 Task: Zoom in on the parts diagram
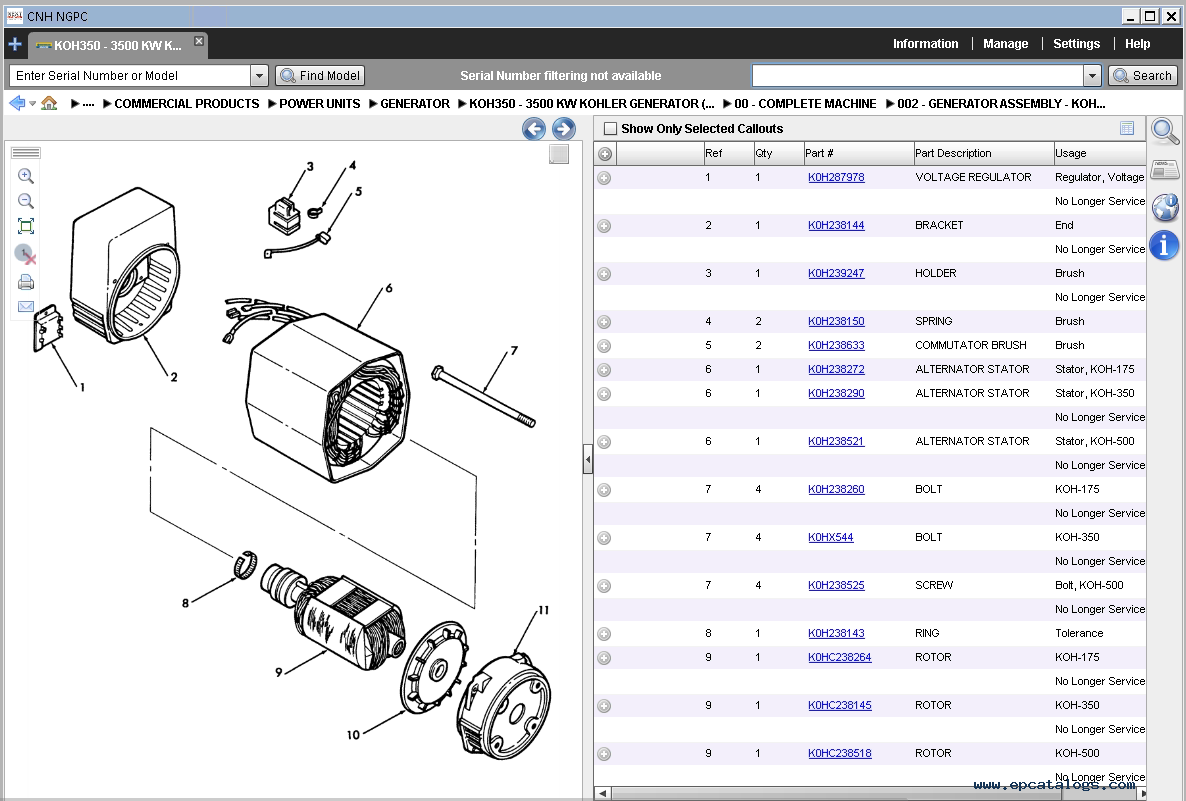pos(26,176)
